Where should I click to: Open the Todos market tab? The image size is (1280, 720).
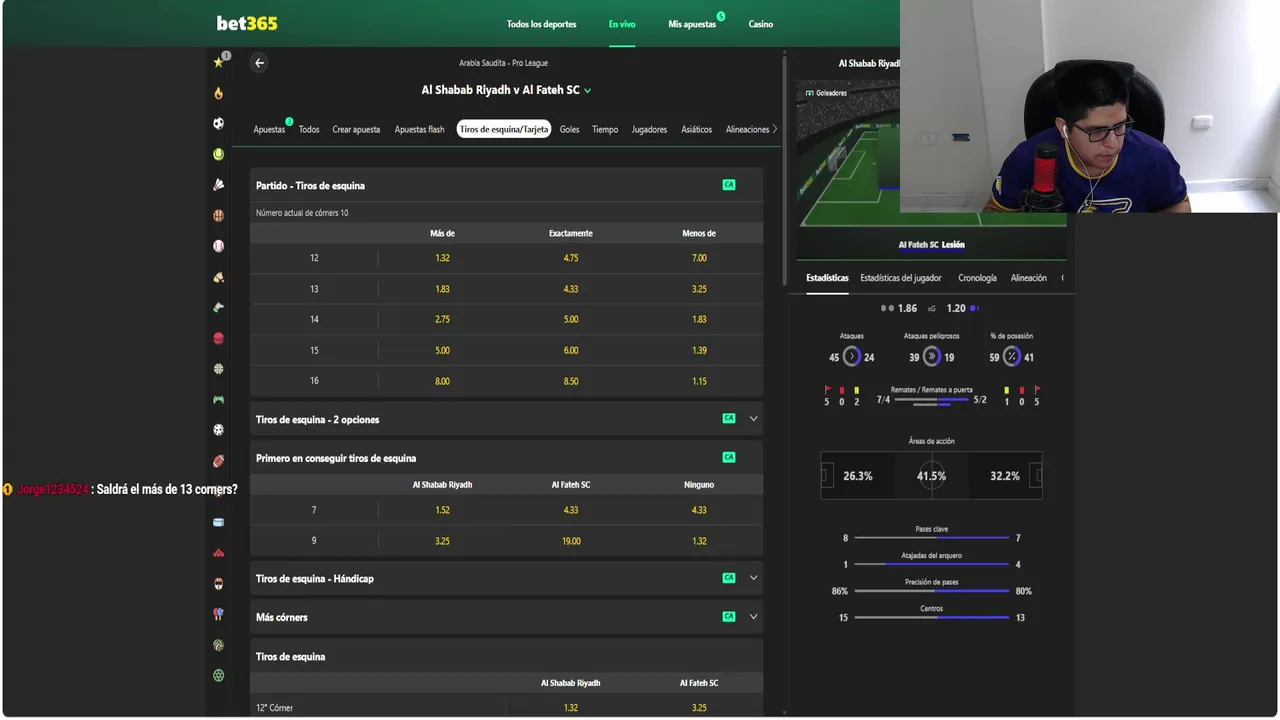(x=309, y=129)
